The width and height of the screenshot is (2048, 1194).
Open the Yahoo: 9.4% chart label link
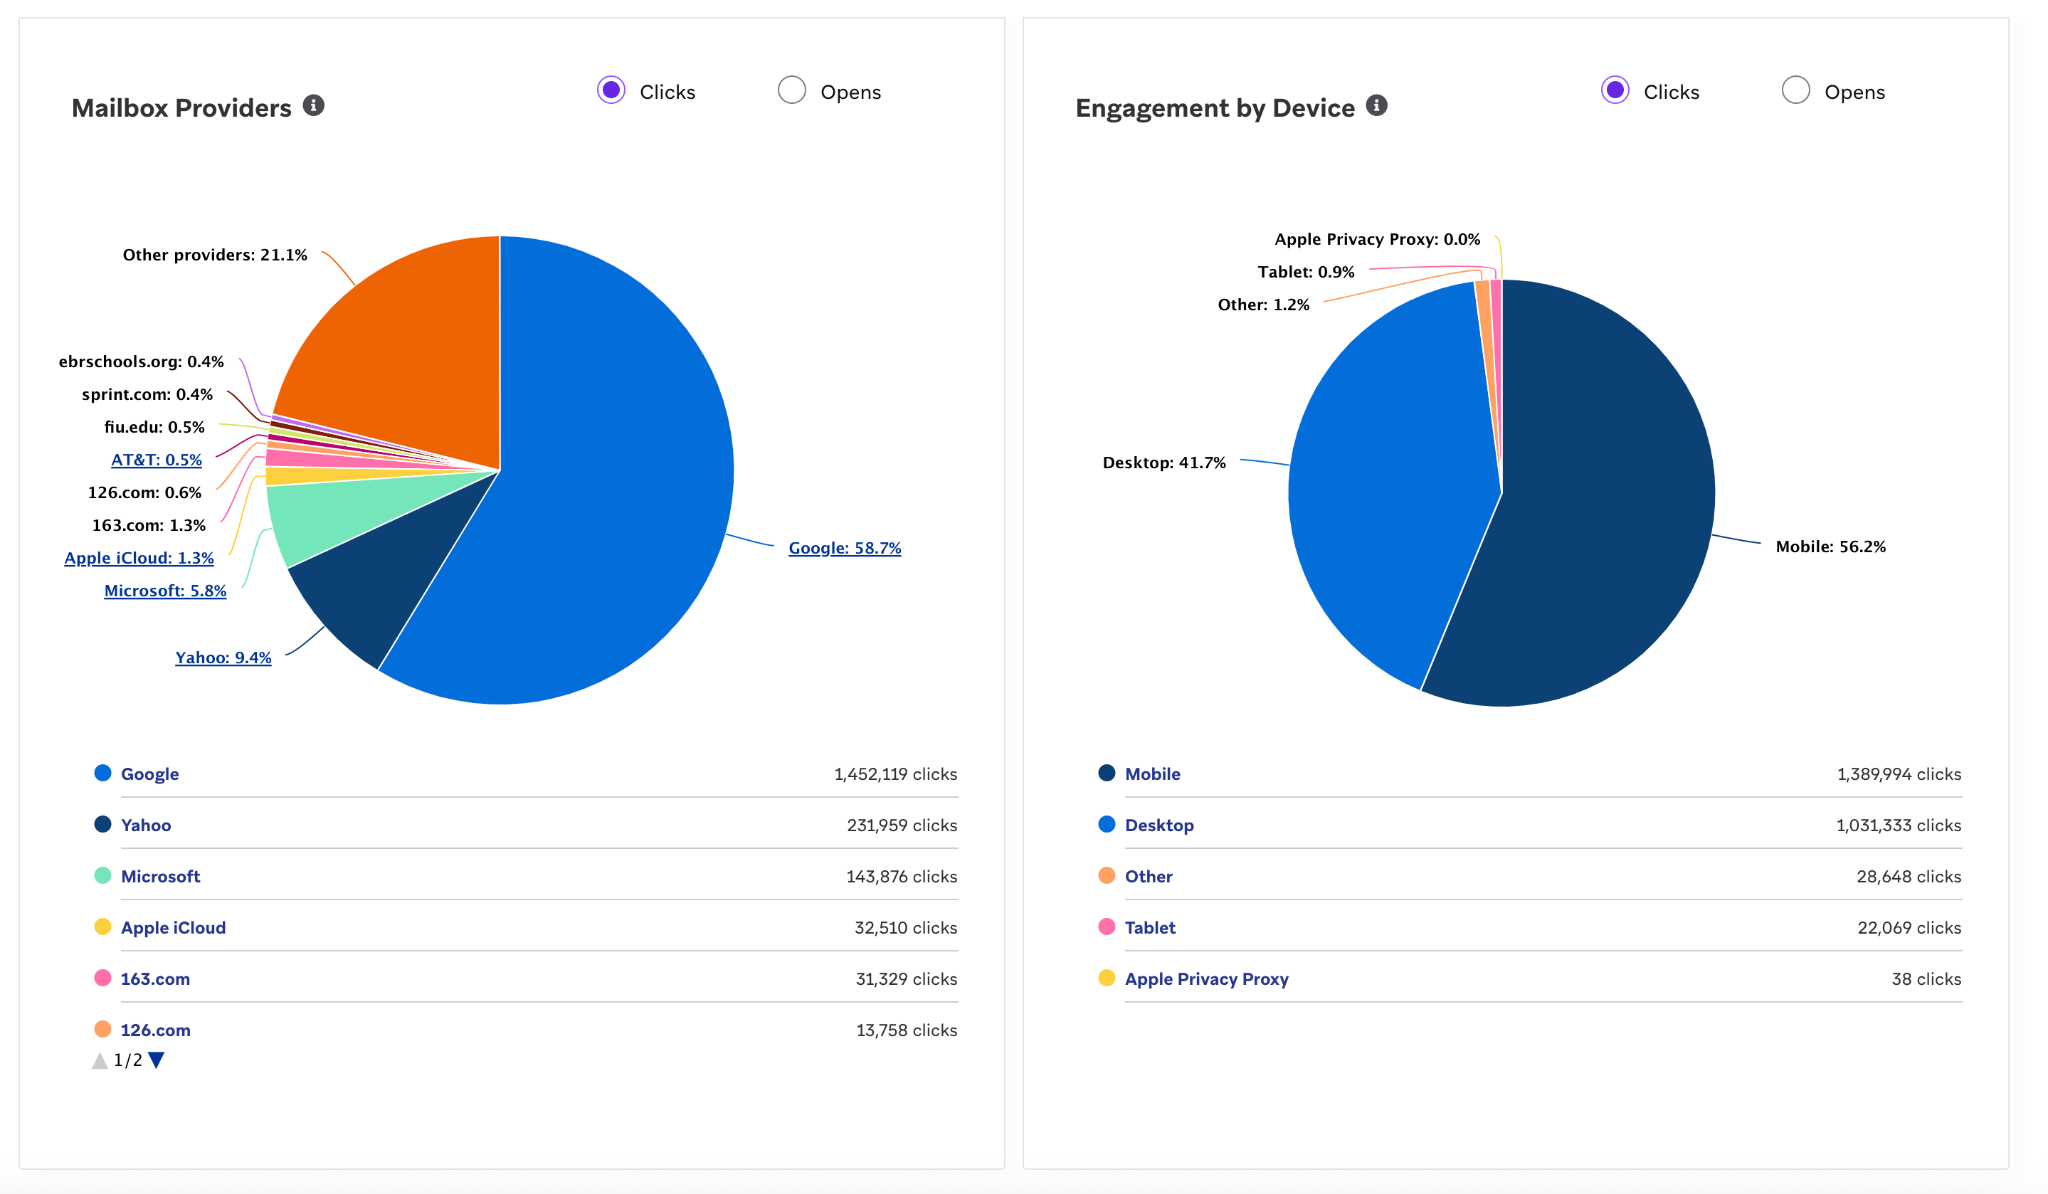pyautogui.click(x=223, y=657)
